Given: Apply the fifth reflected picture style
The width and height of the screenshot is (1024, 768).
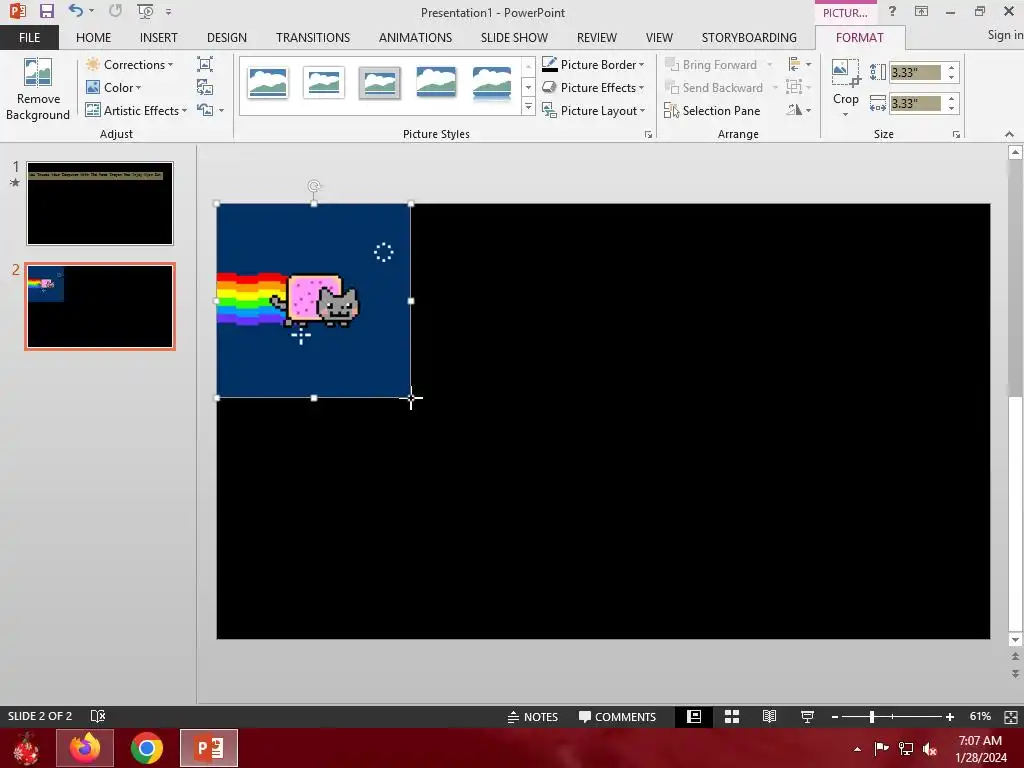Looking at the screenshot, I should pyautogui.click(x=492, y=84).
